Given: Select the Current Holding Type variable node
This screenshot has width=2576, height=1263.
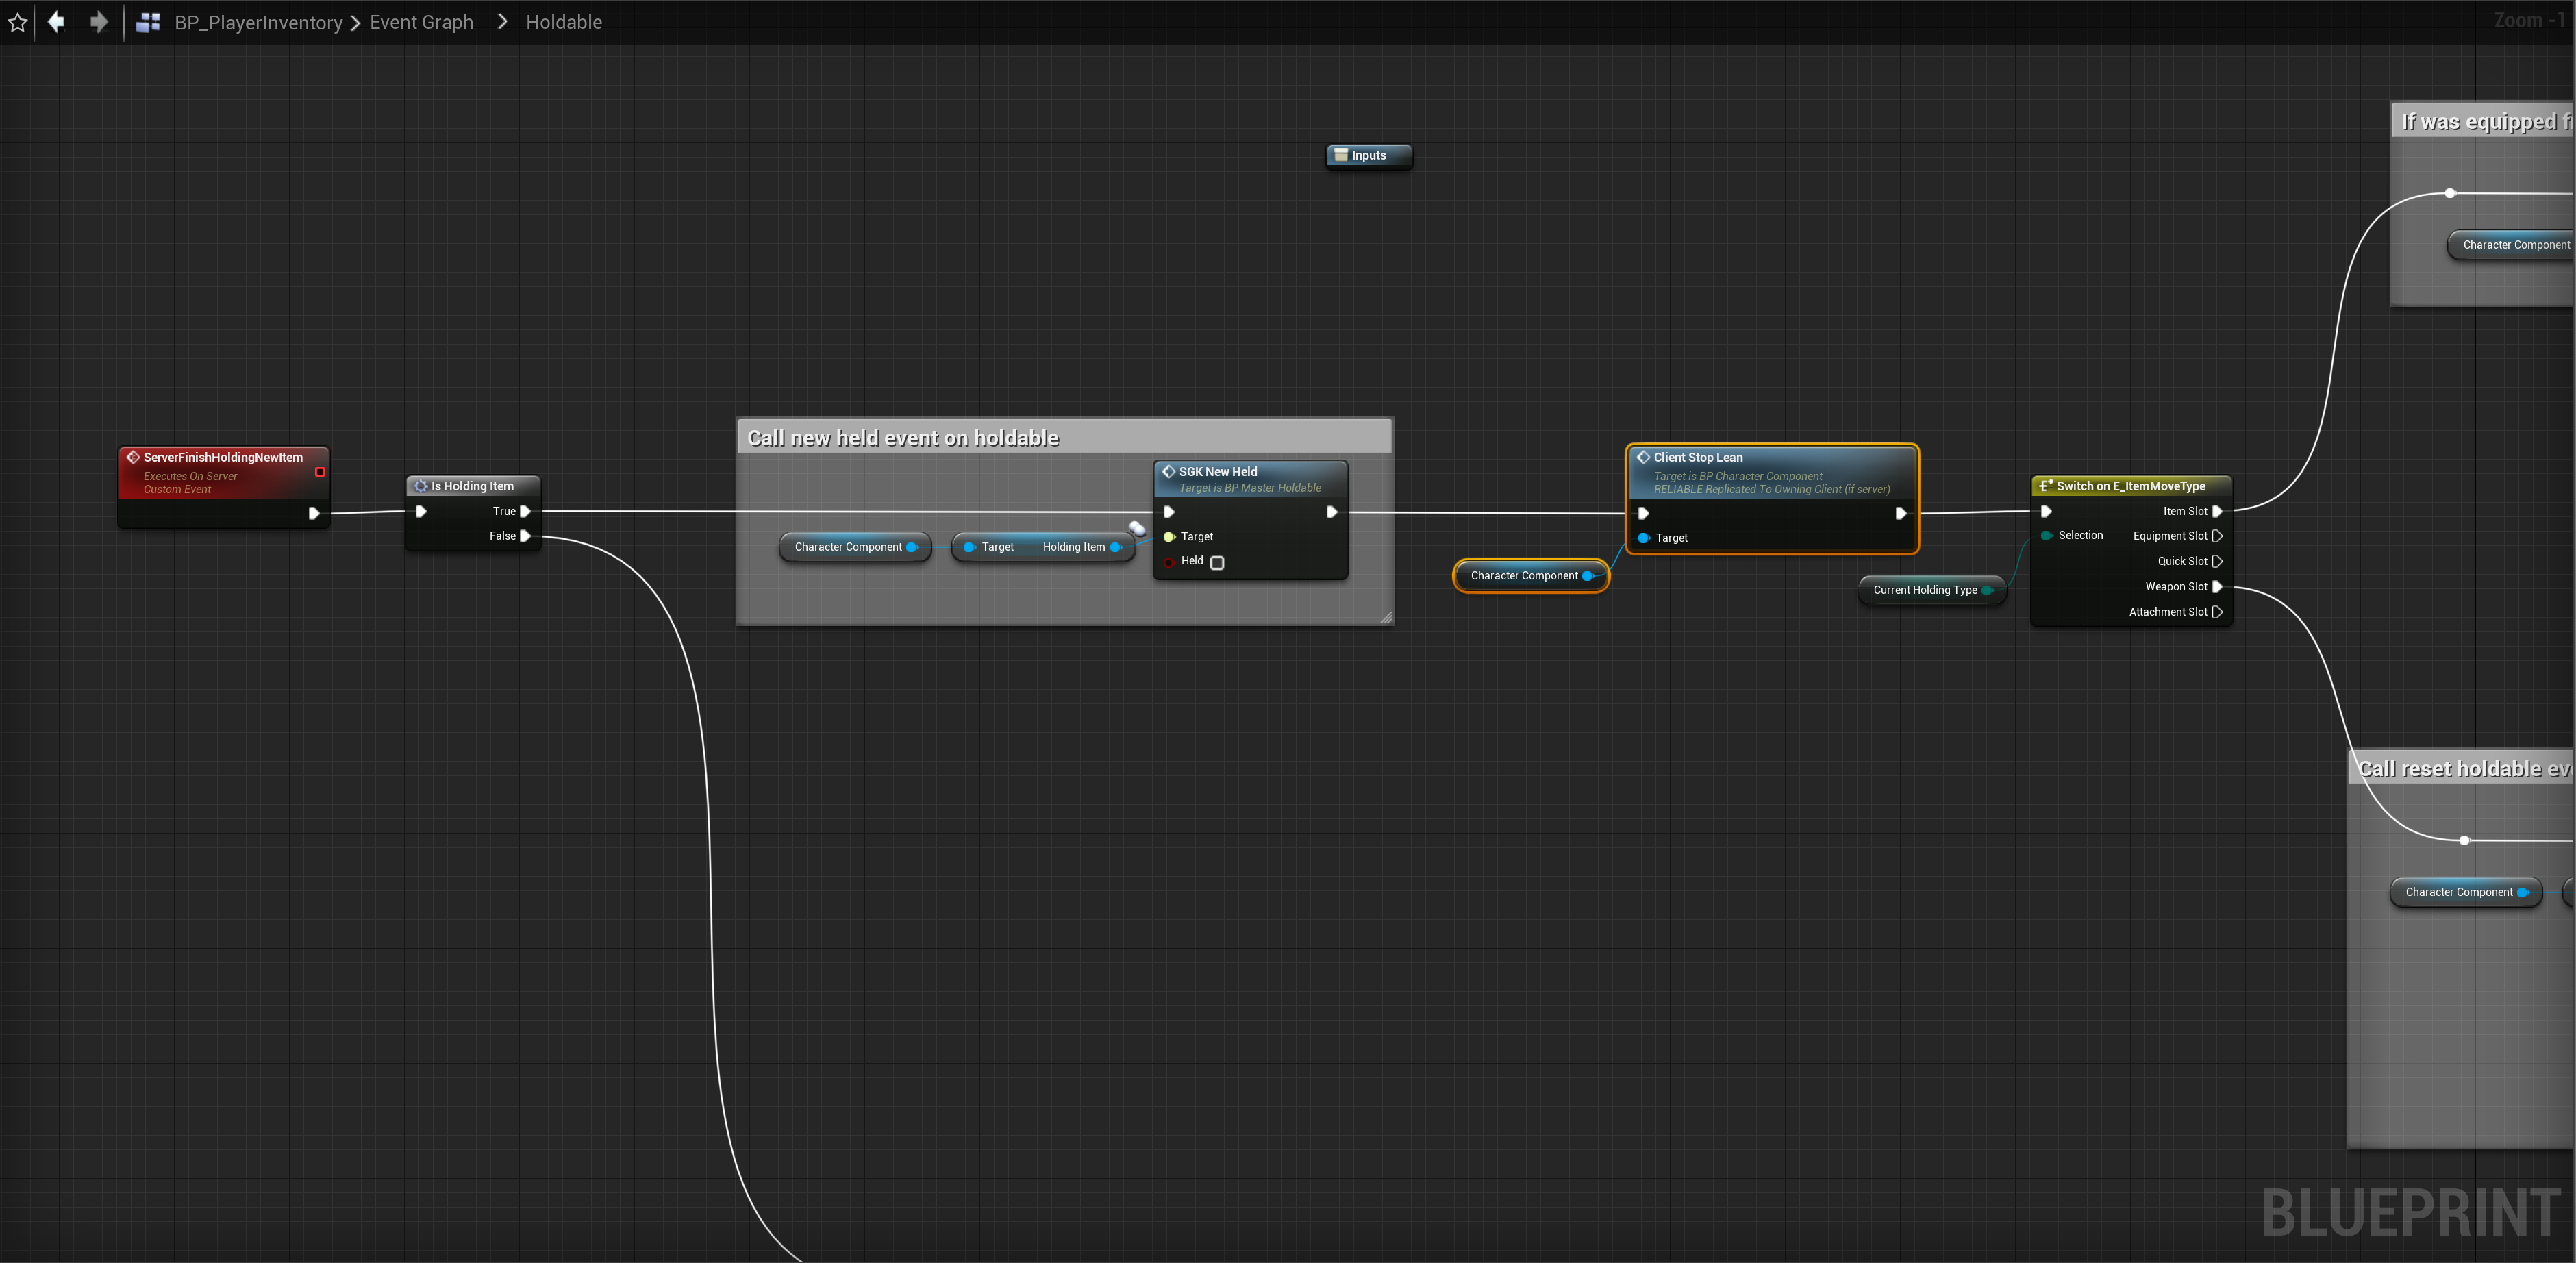Looking at the screenshot, I should pos(1924,590).
